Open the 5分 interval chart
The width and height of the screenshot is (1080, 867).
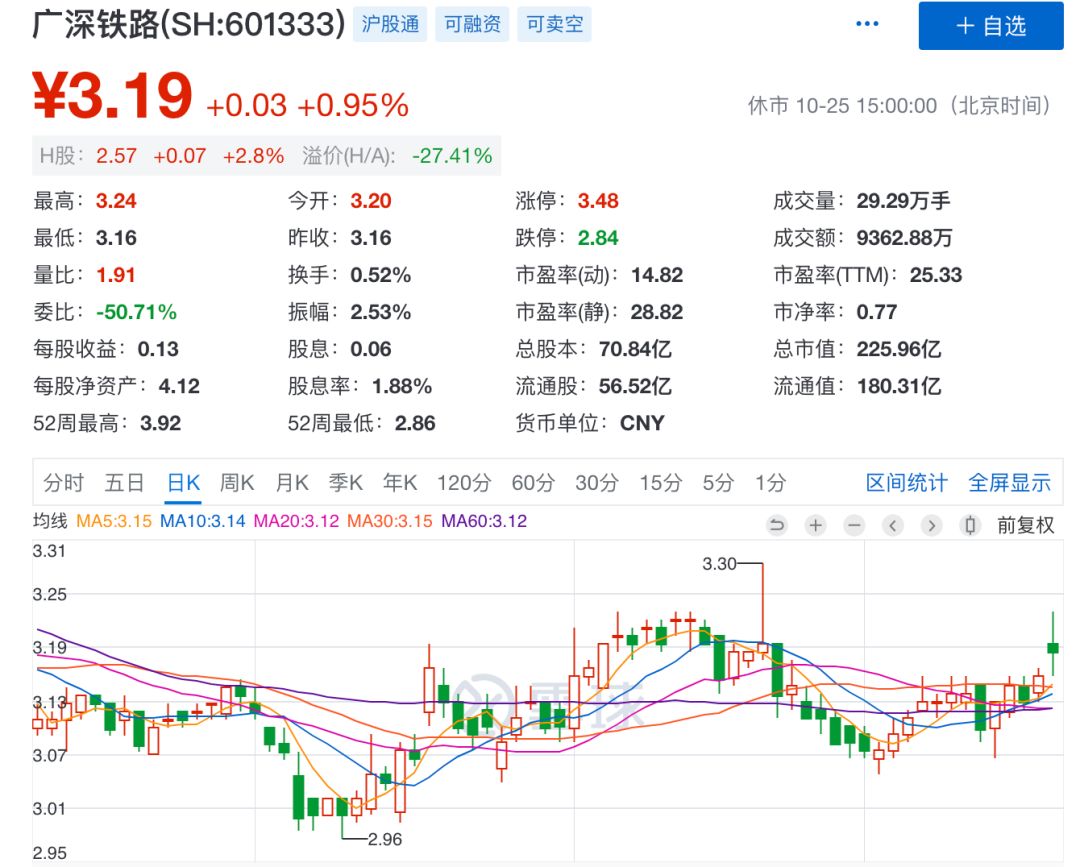[718, 483]
